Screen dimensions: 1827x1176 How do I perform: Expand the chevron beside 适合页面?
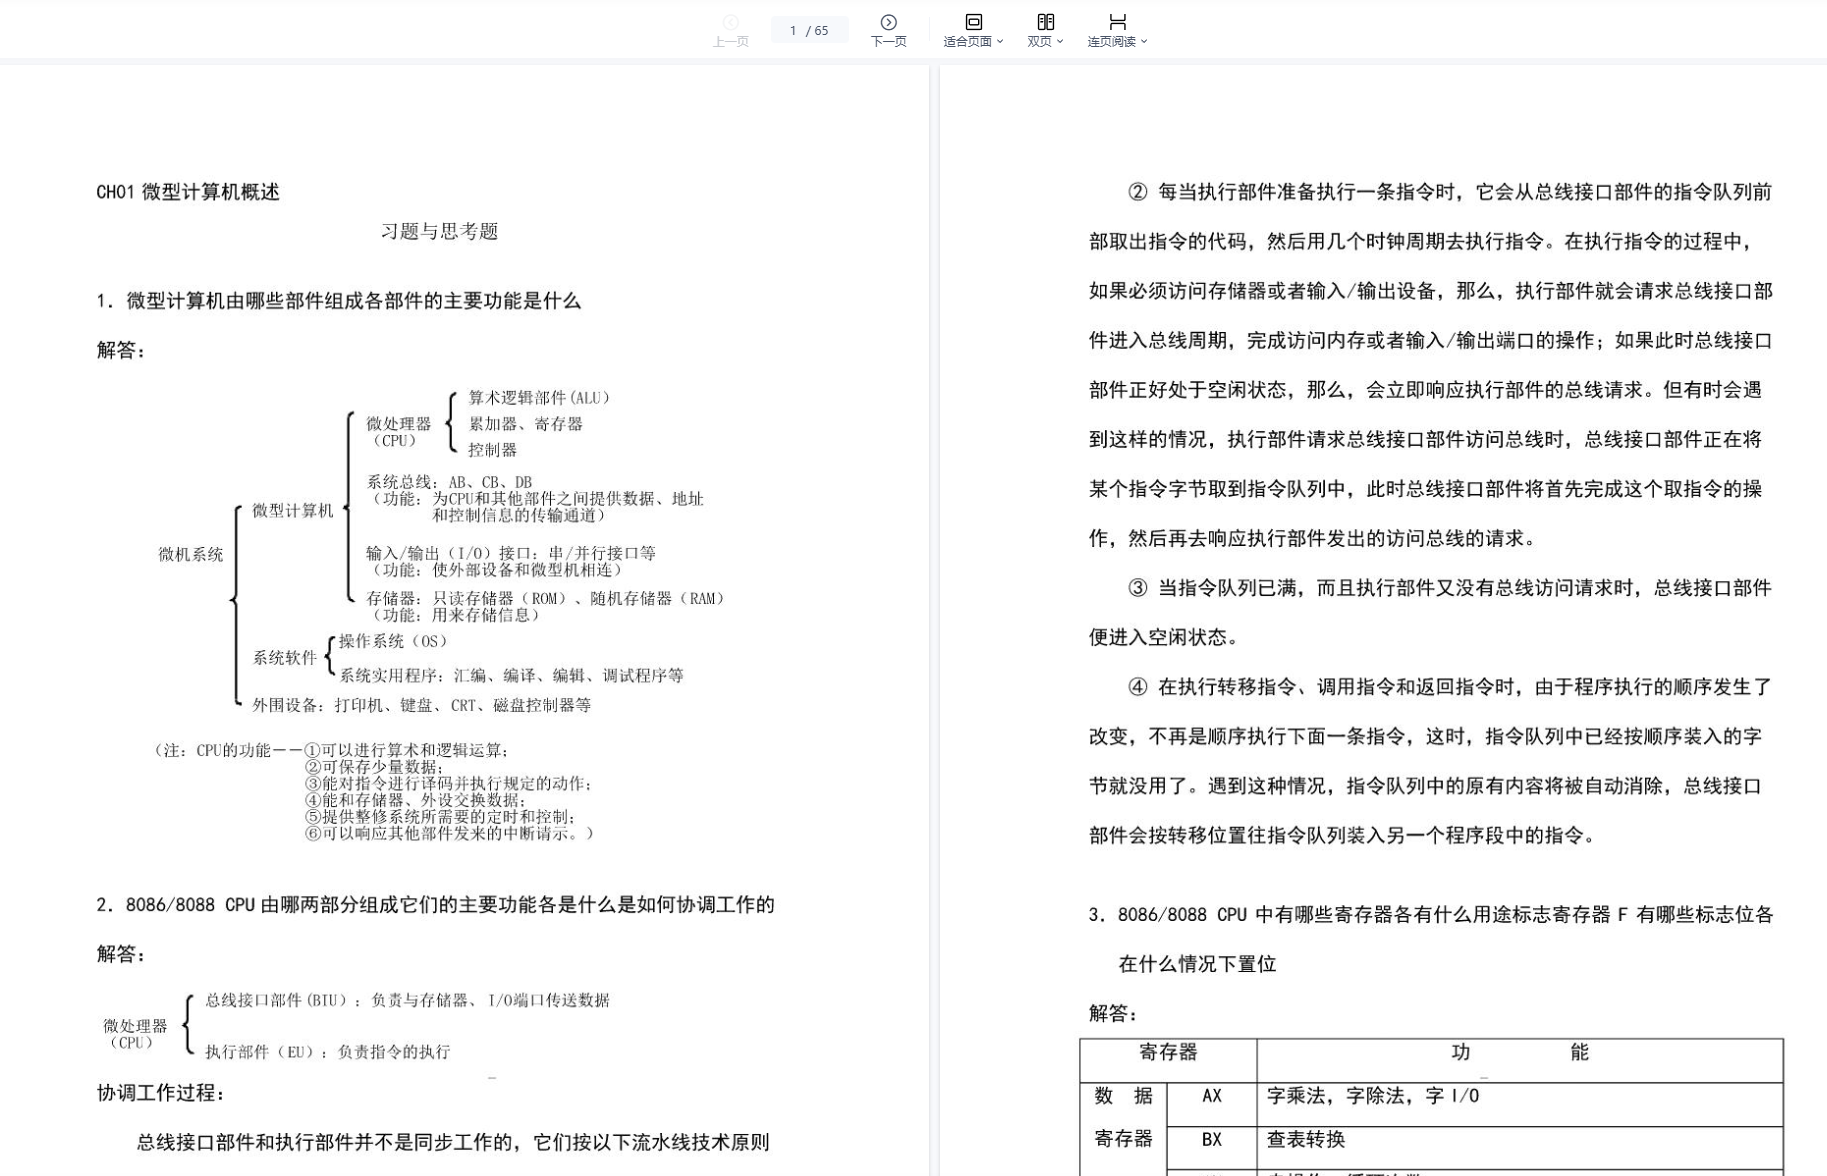(1000, 42)
